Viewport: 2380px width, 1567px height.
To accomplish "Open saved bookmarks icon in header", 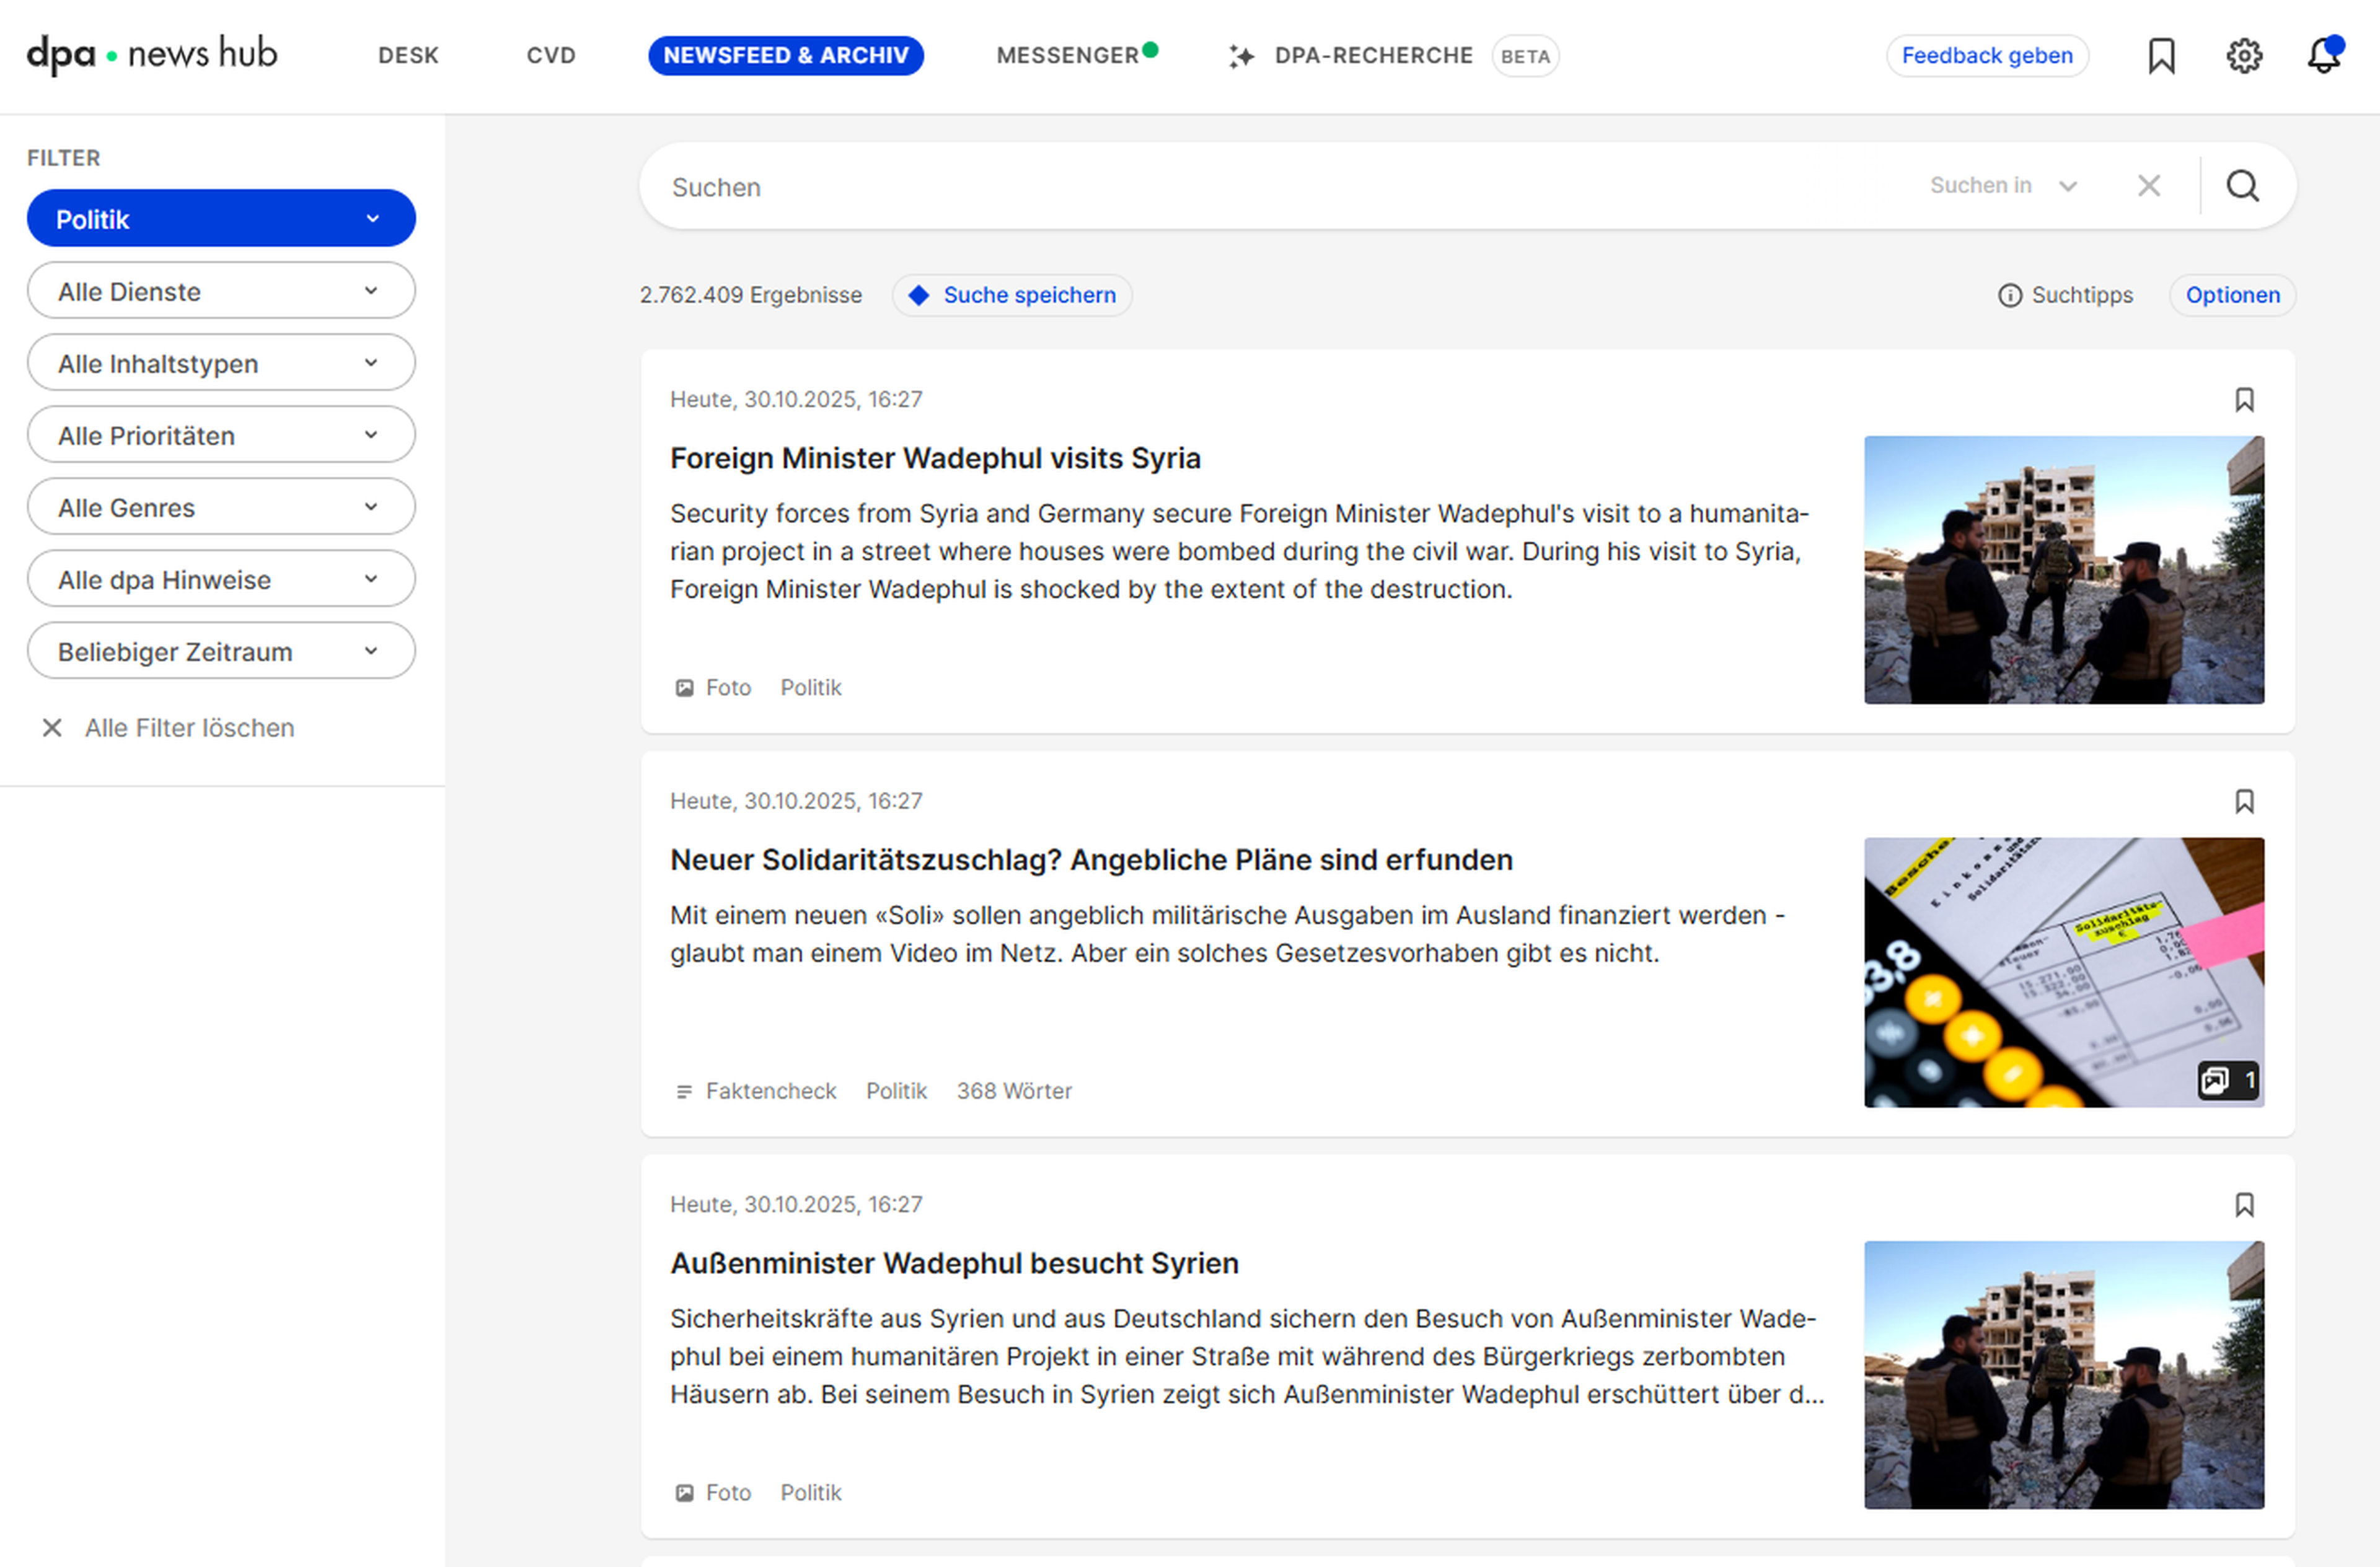I will click(x=2161, y=56).
